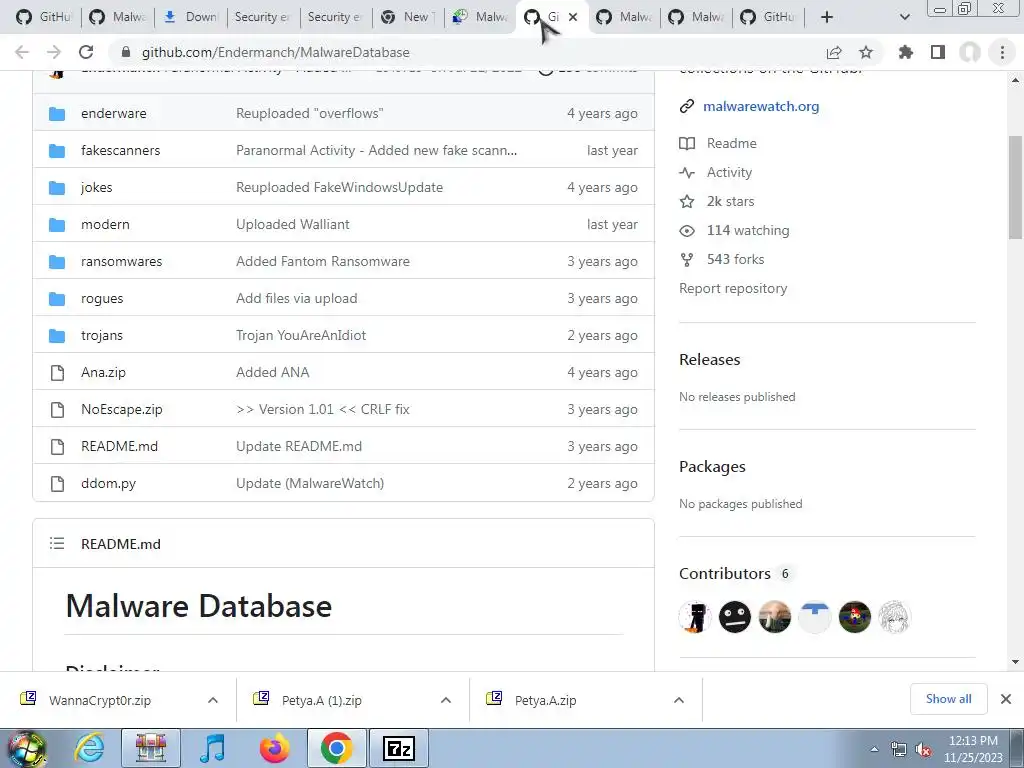Open Chrome profile avatar
1024x768 pixels.
[970, 52]
